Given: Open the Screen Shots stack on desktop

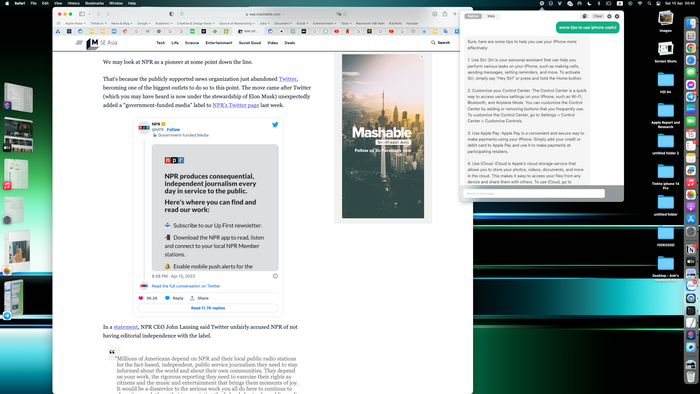Looking at the screenshot, I should tap(666, 50).
